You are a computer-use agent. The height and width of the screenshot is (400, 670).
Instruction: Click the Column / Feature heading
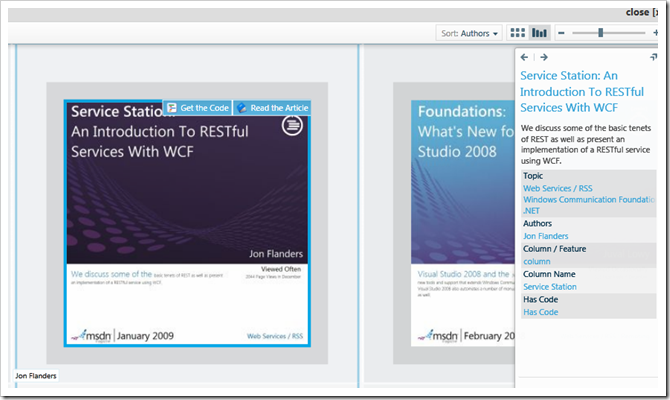555,249
